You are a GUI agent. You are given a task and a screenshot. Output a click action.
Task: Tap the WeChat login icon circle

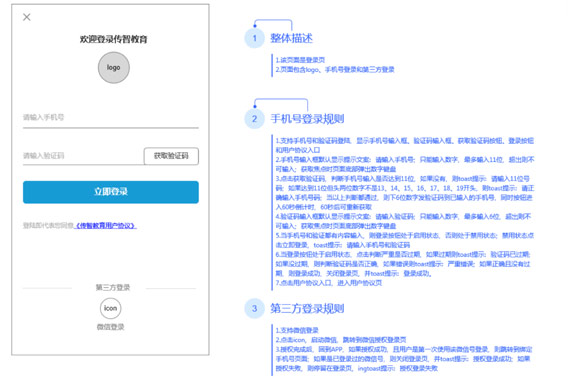pyautogui.click(x=110, y=308)
